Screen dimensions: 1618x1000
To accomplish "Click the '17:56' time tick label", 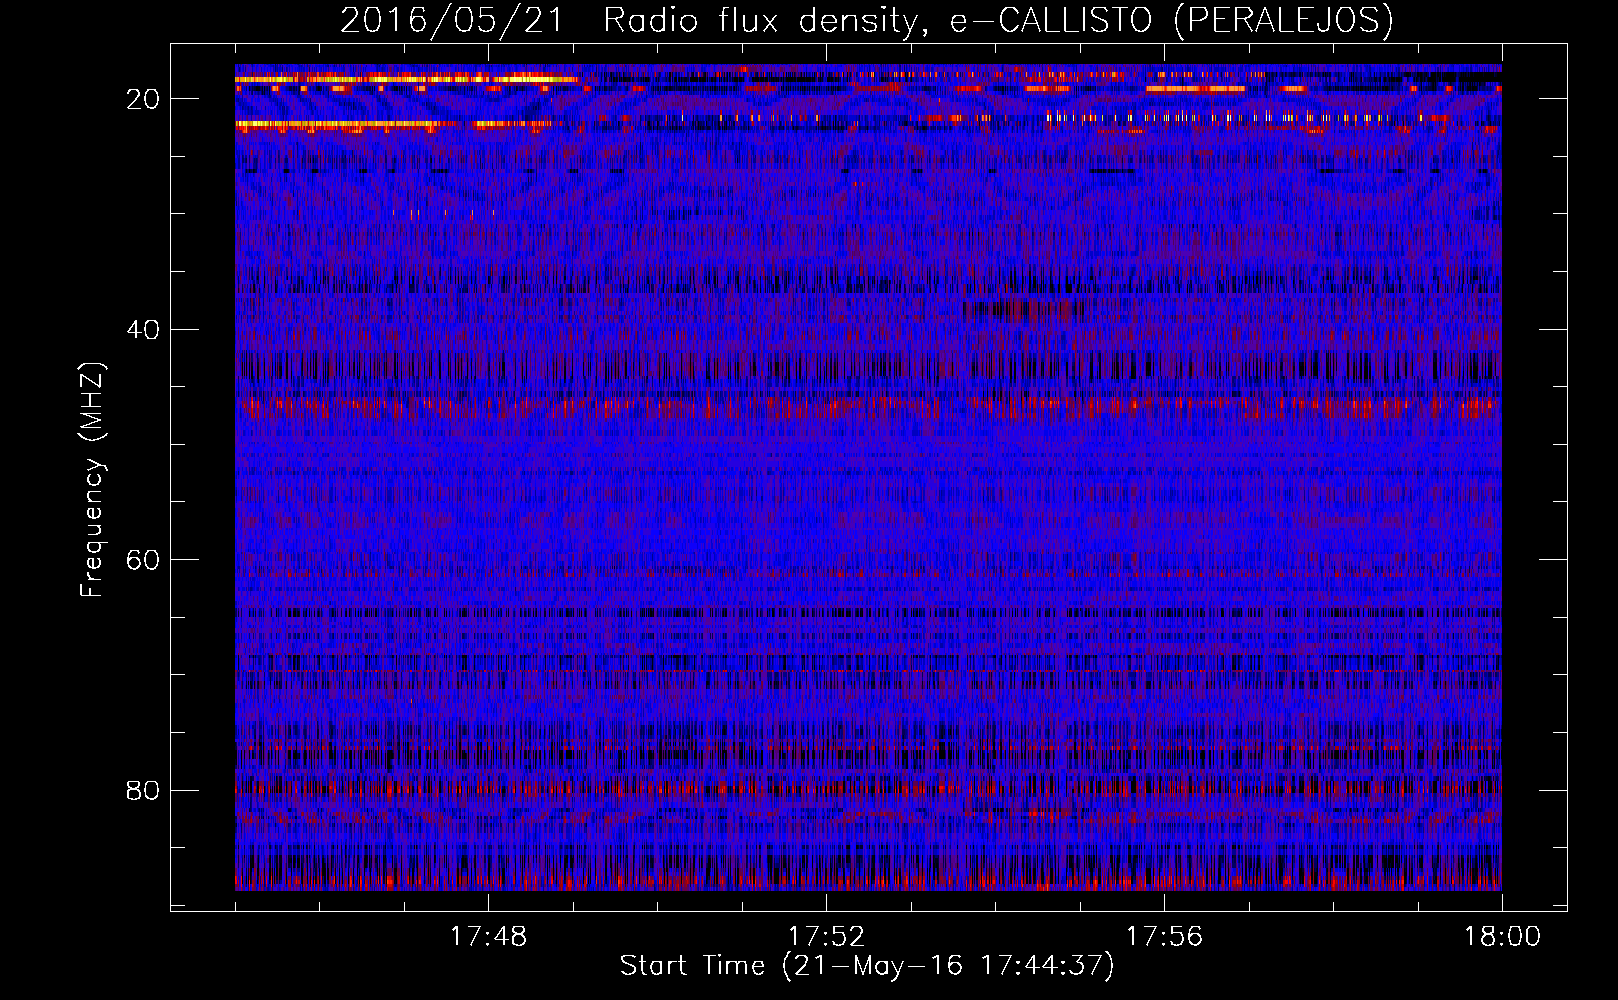I will point(1164,937).
